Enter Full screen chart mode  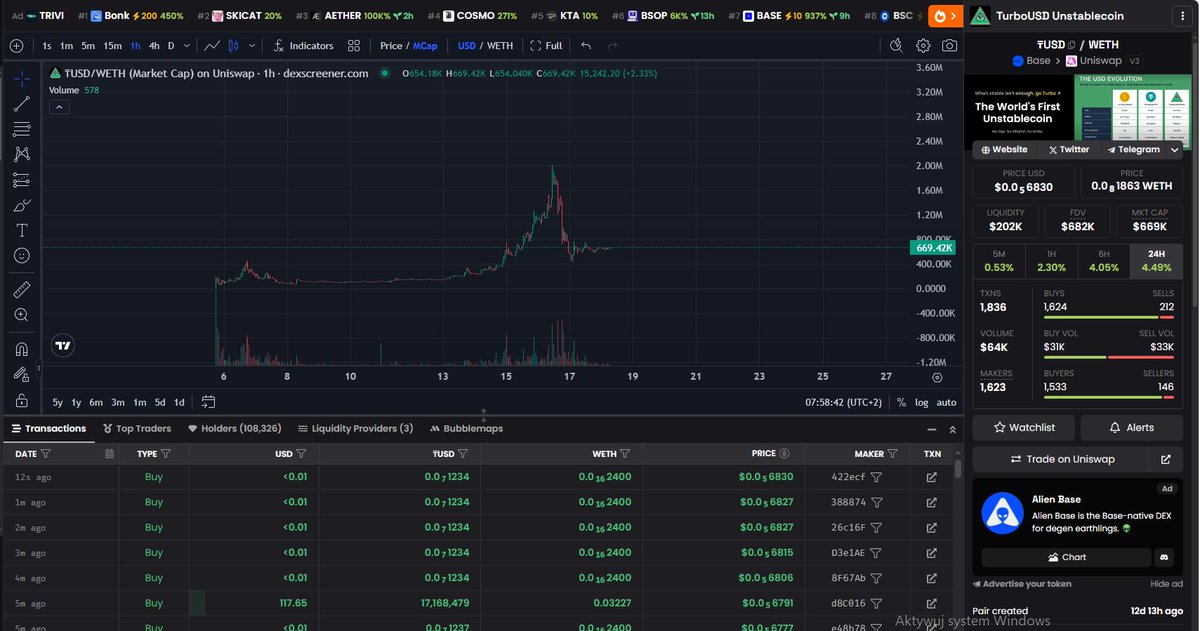pos(546,46)
